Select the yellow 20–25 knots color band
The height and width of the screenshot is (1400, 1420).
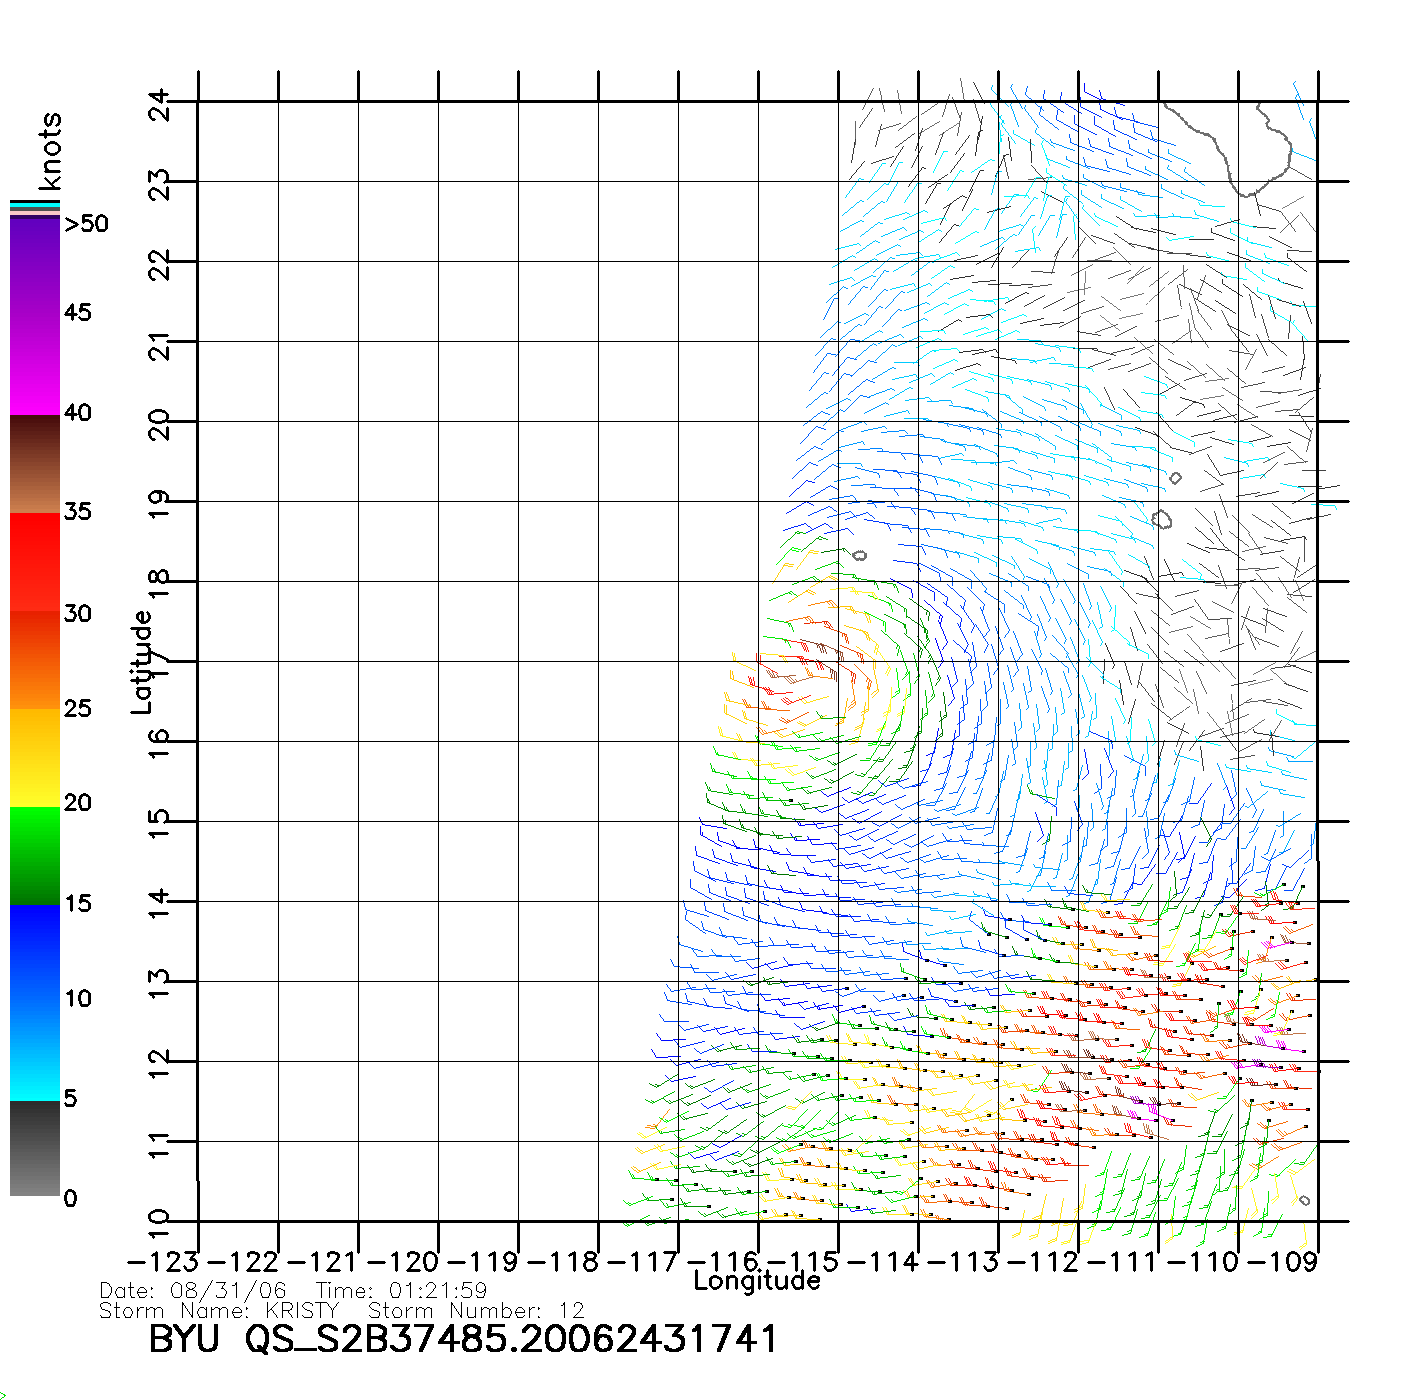point(35,757)
